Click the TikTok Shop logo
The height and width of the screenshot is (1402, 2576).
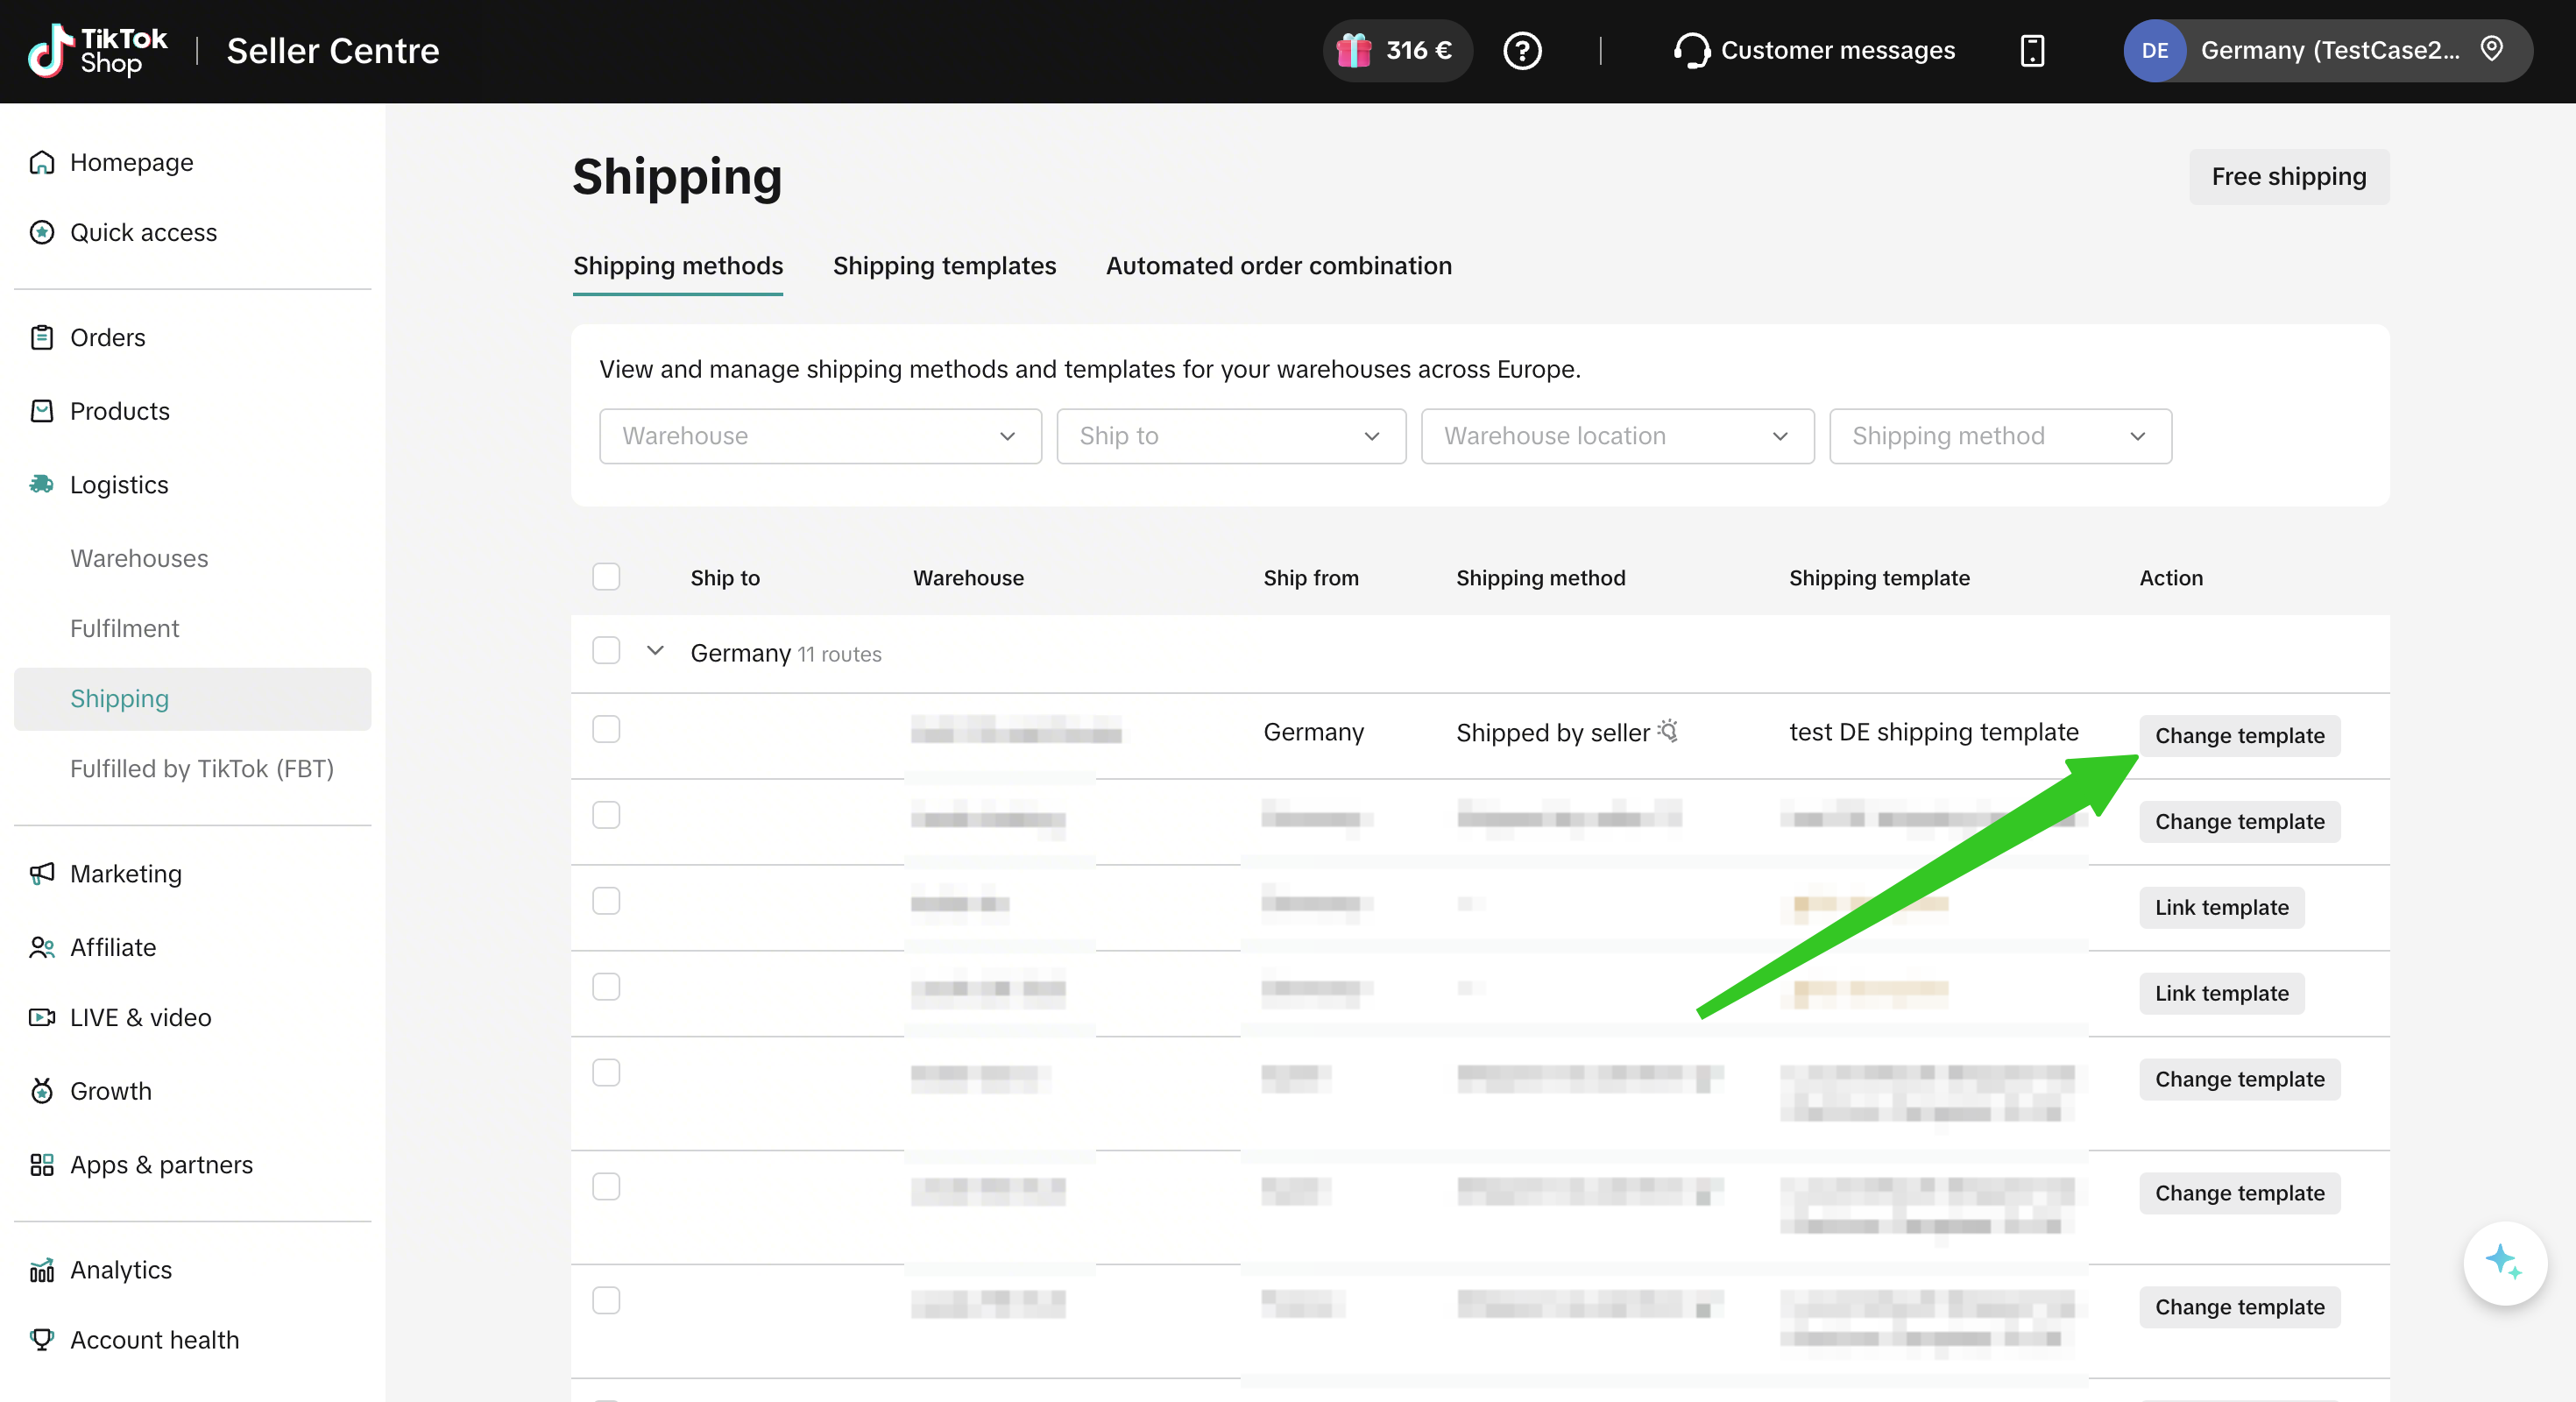tap(98, 50)
